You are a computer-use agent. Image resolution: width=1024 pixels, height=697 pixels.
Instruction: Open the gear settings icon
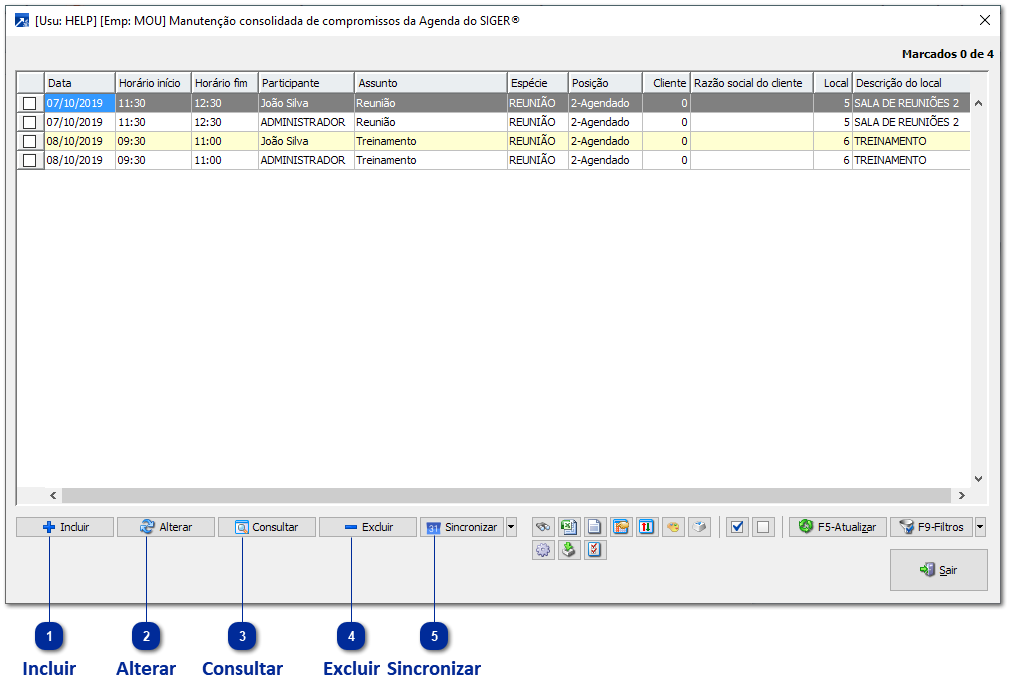(543, 550)
